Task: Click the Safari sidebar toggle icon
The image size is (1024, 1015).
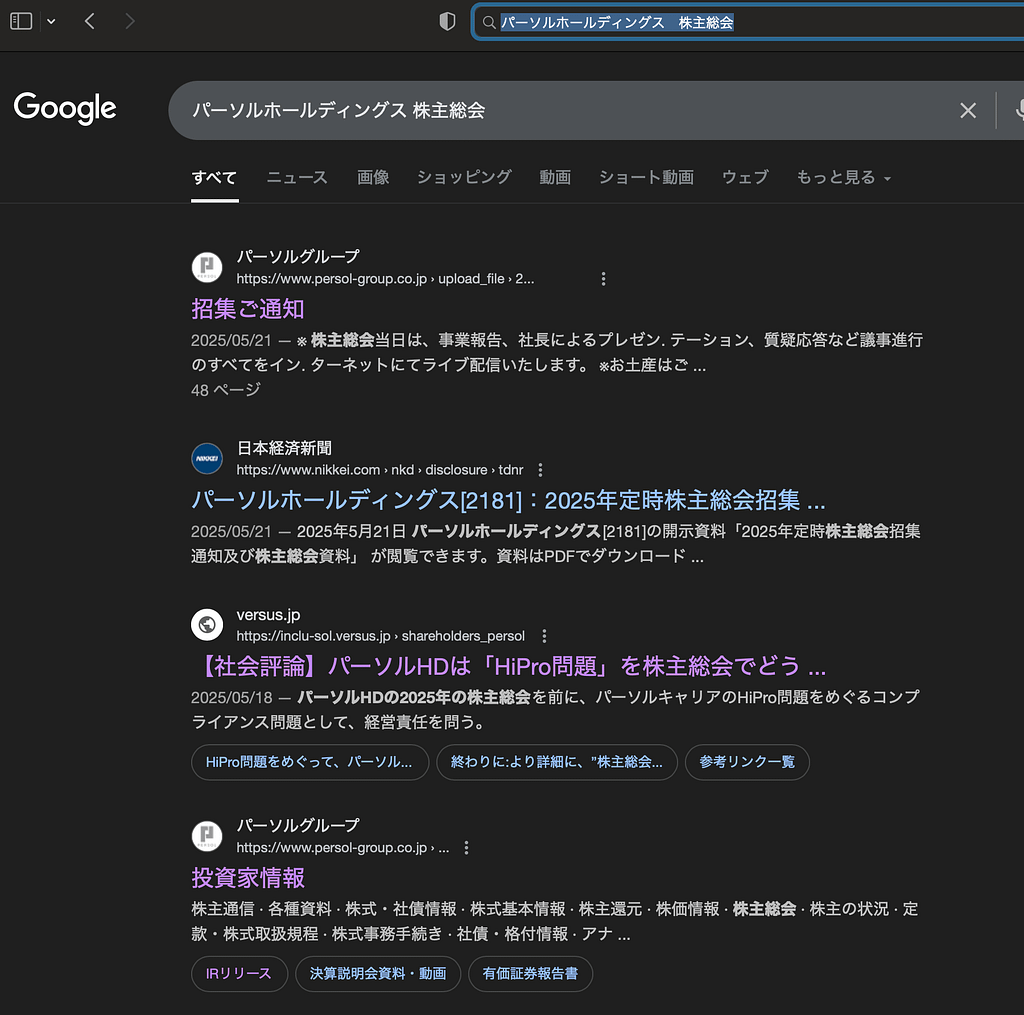Action: [x=21, y=21]
